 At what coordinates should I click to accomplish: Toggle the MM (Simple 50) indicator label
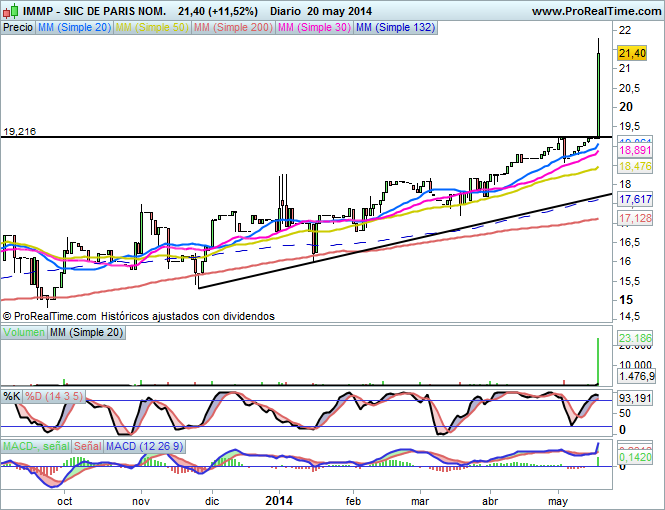pos(155,28)
